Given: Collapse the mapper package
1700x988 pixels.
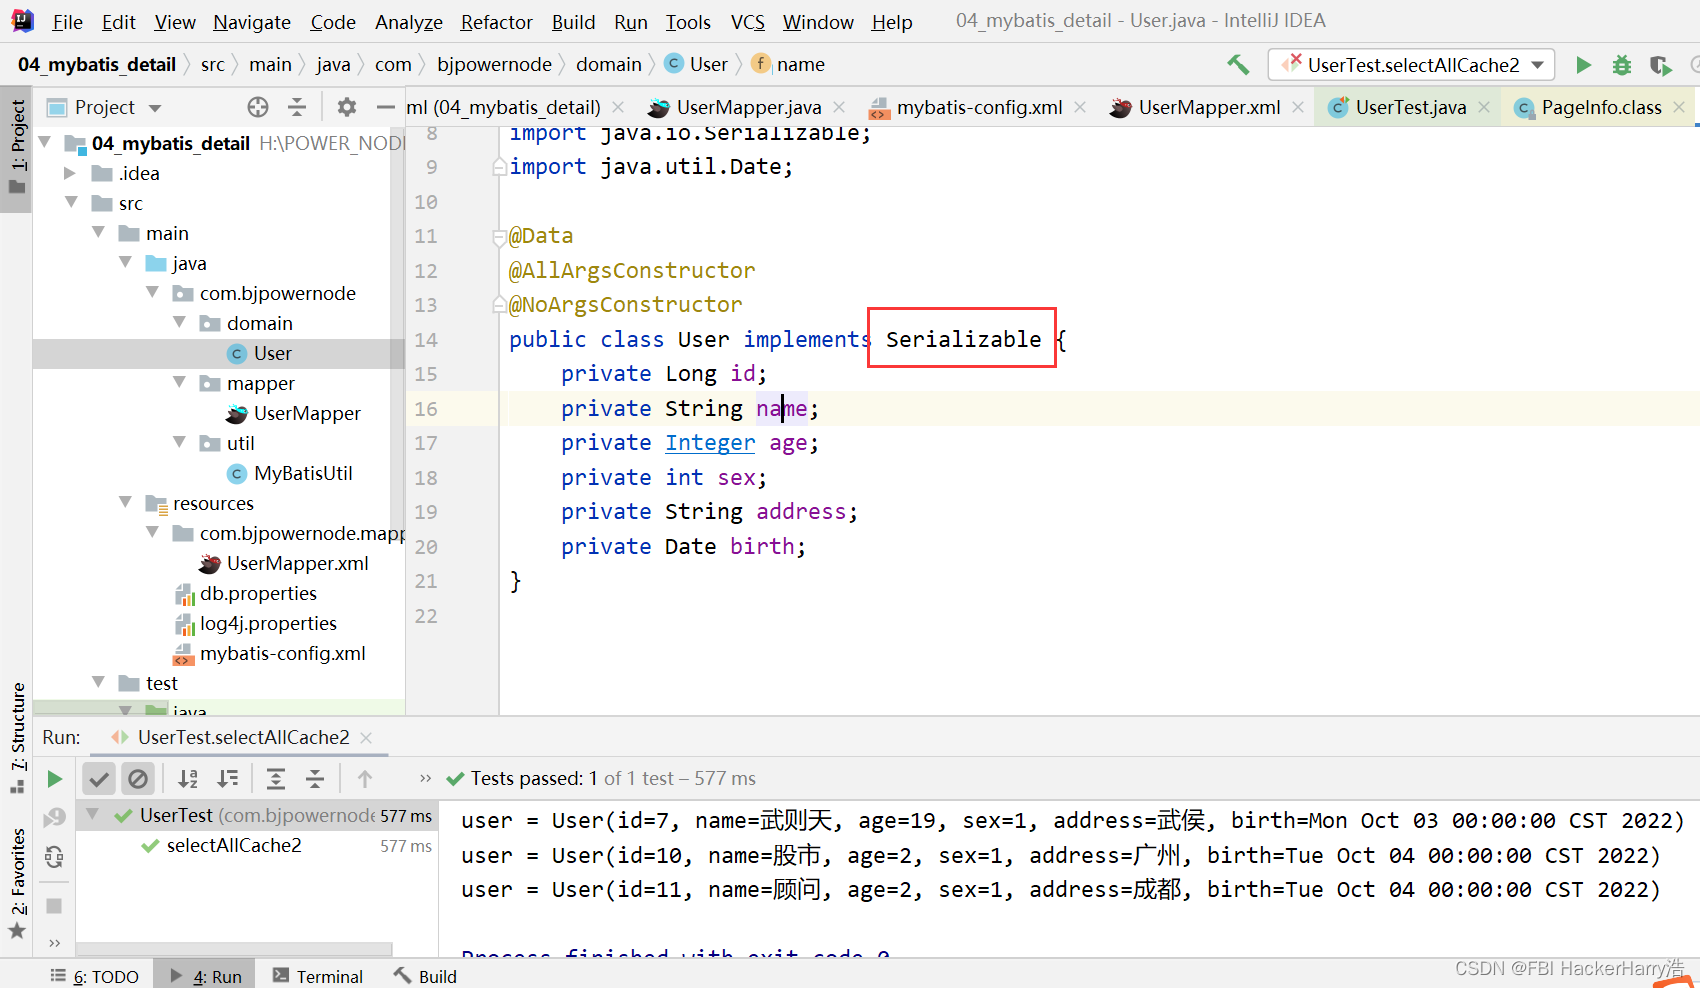Looking at the screenshot, I should [180, 383].
